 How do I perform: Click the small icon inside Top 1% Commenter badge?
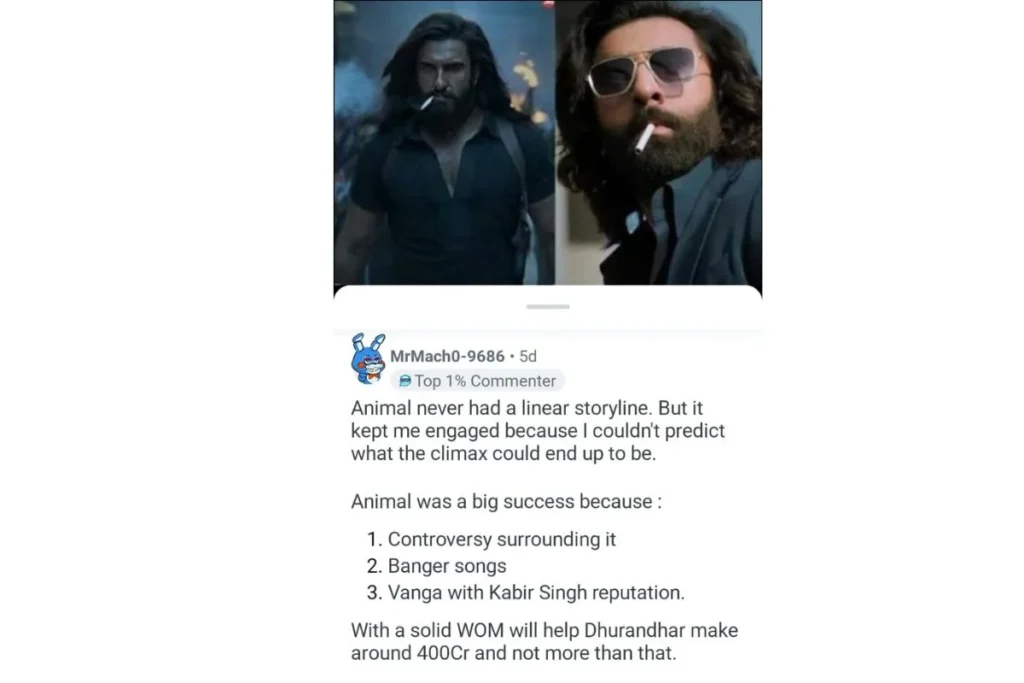405,381
